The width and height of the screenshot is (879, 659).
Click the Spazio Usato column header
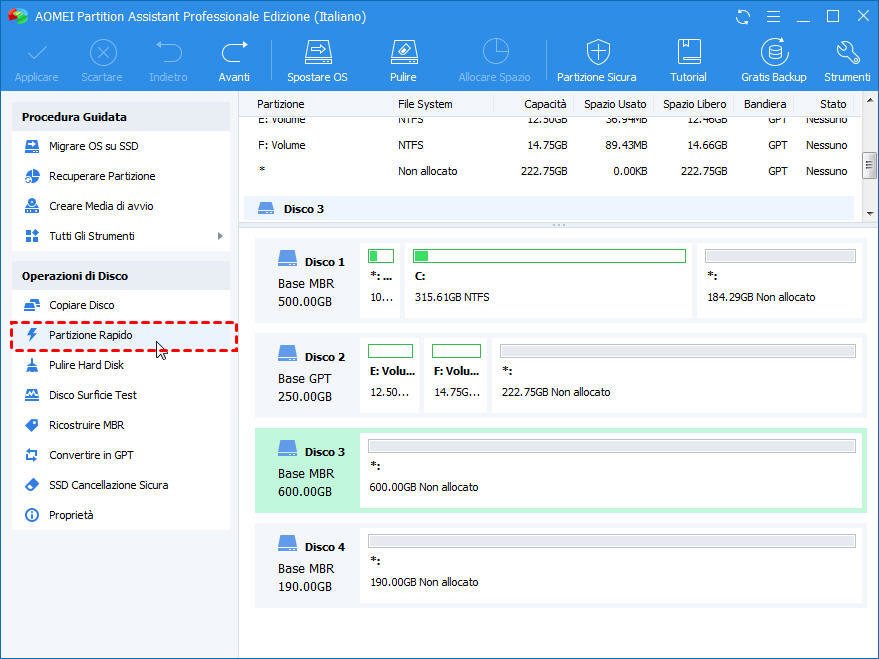coord(615,104)
